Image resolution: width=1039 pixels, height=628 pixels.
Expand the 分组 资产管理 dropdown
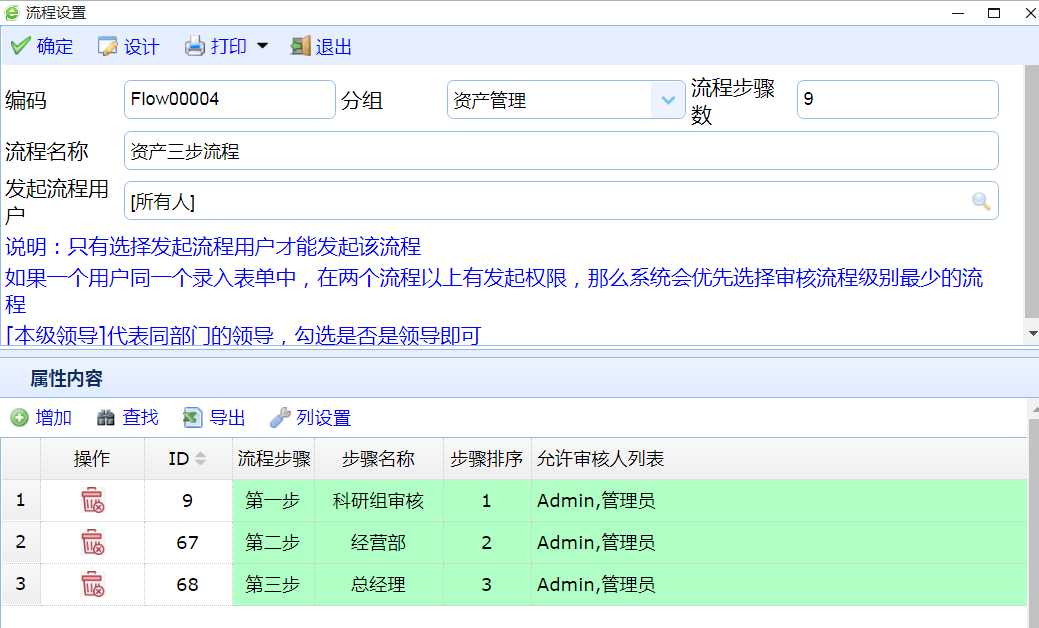point(668,100)
